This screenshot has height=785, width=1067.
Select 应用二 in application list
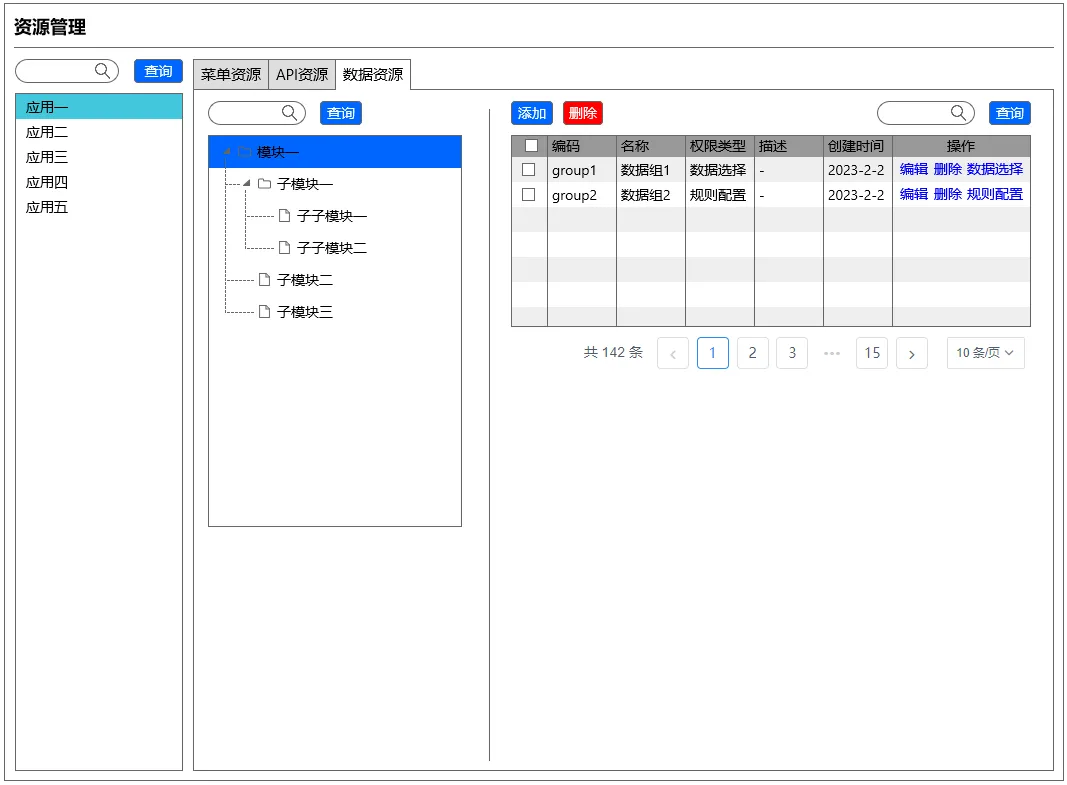99,132
